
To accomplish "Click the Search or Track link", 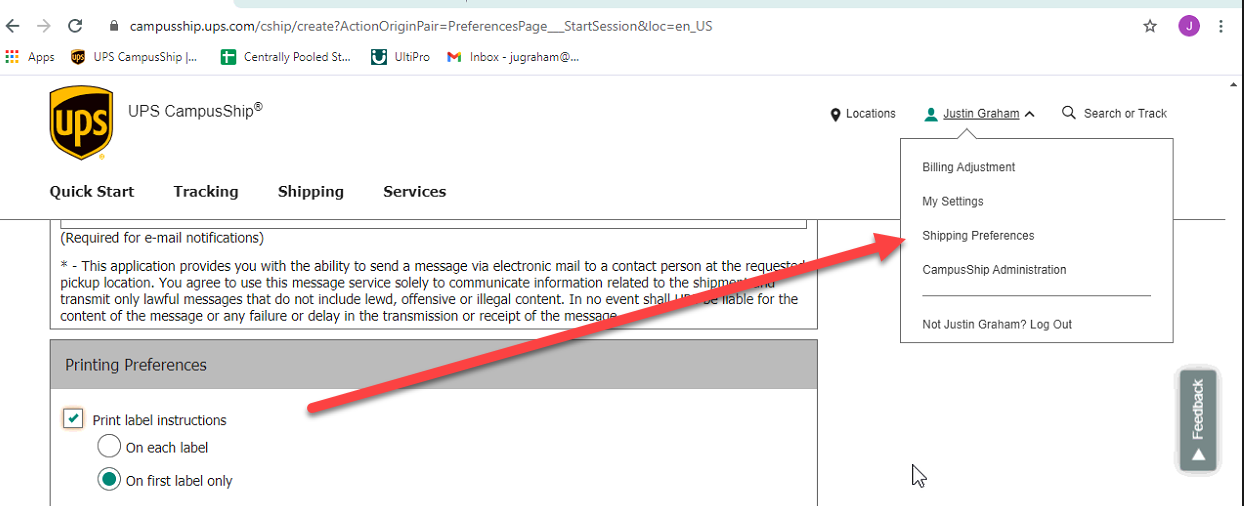I will click(1125, 114).
